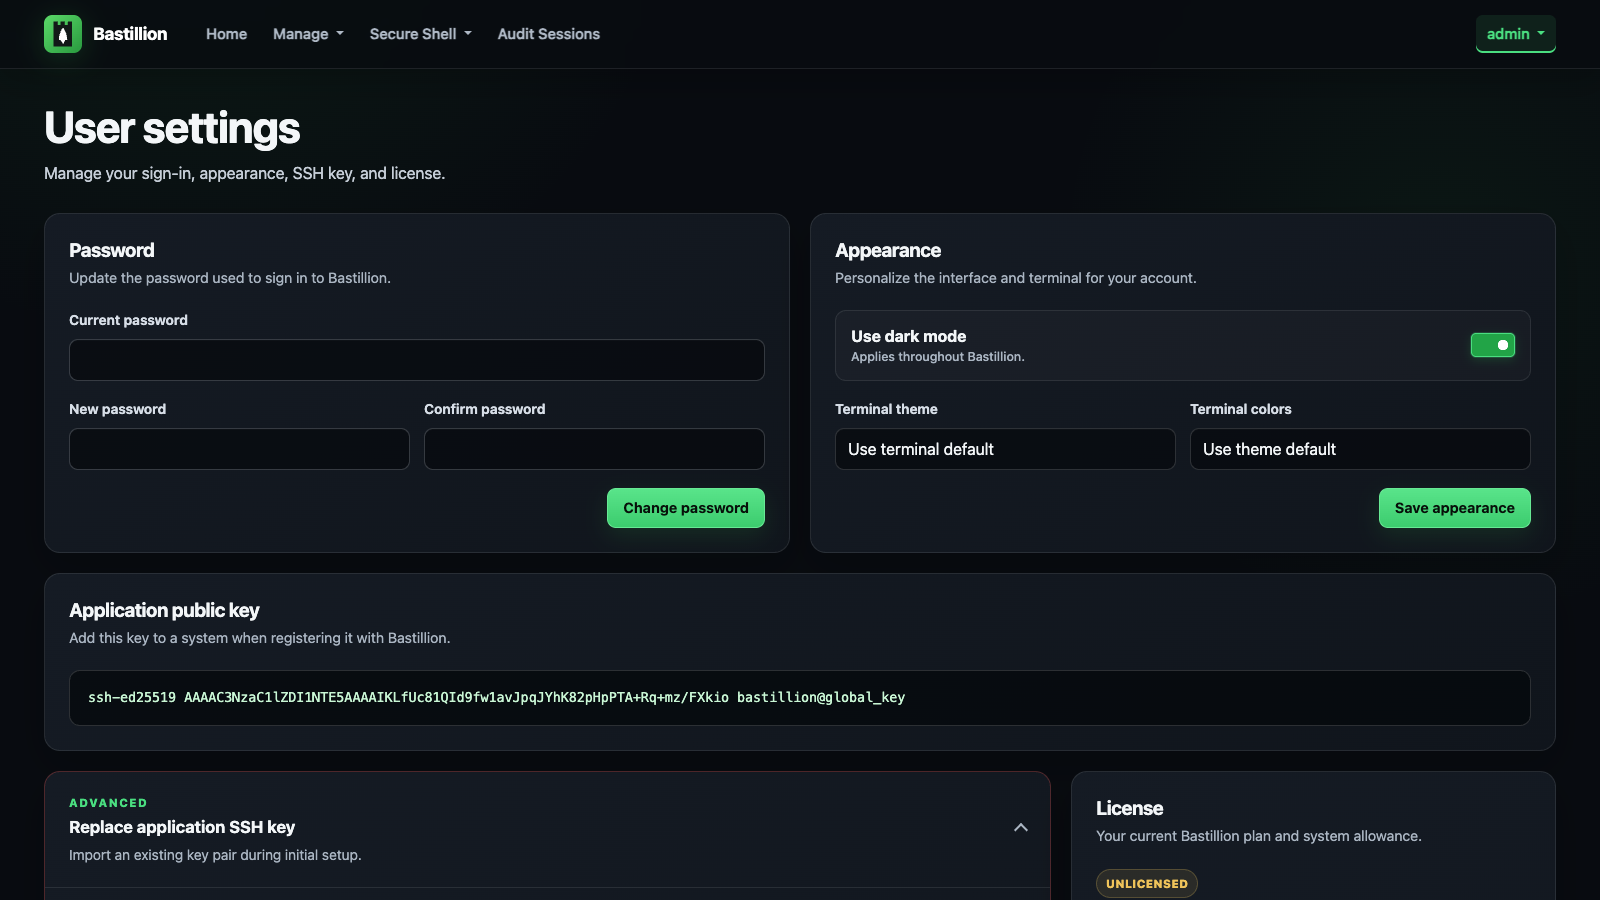The image size is (1600, 900).
Task: Click the User settings heading
Action: tap(172, 128)
